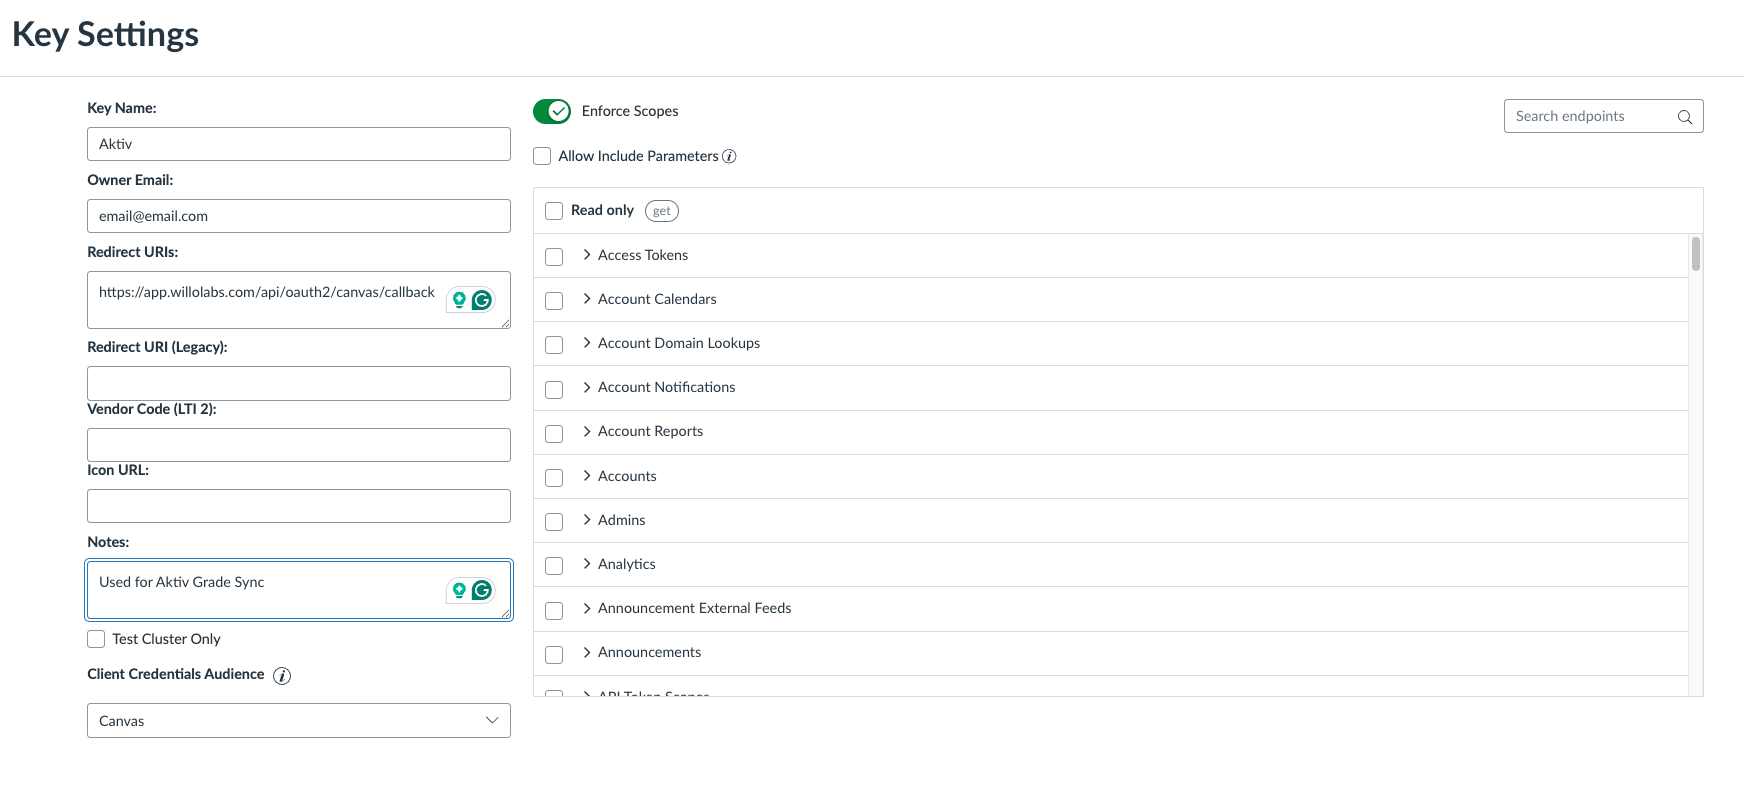Screen dimensions: 1744x788
Task: Check the Account Reports checkbox
Action: (554, 434)
